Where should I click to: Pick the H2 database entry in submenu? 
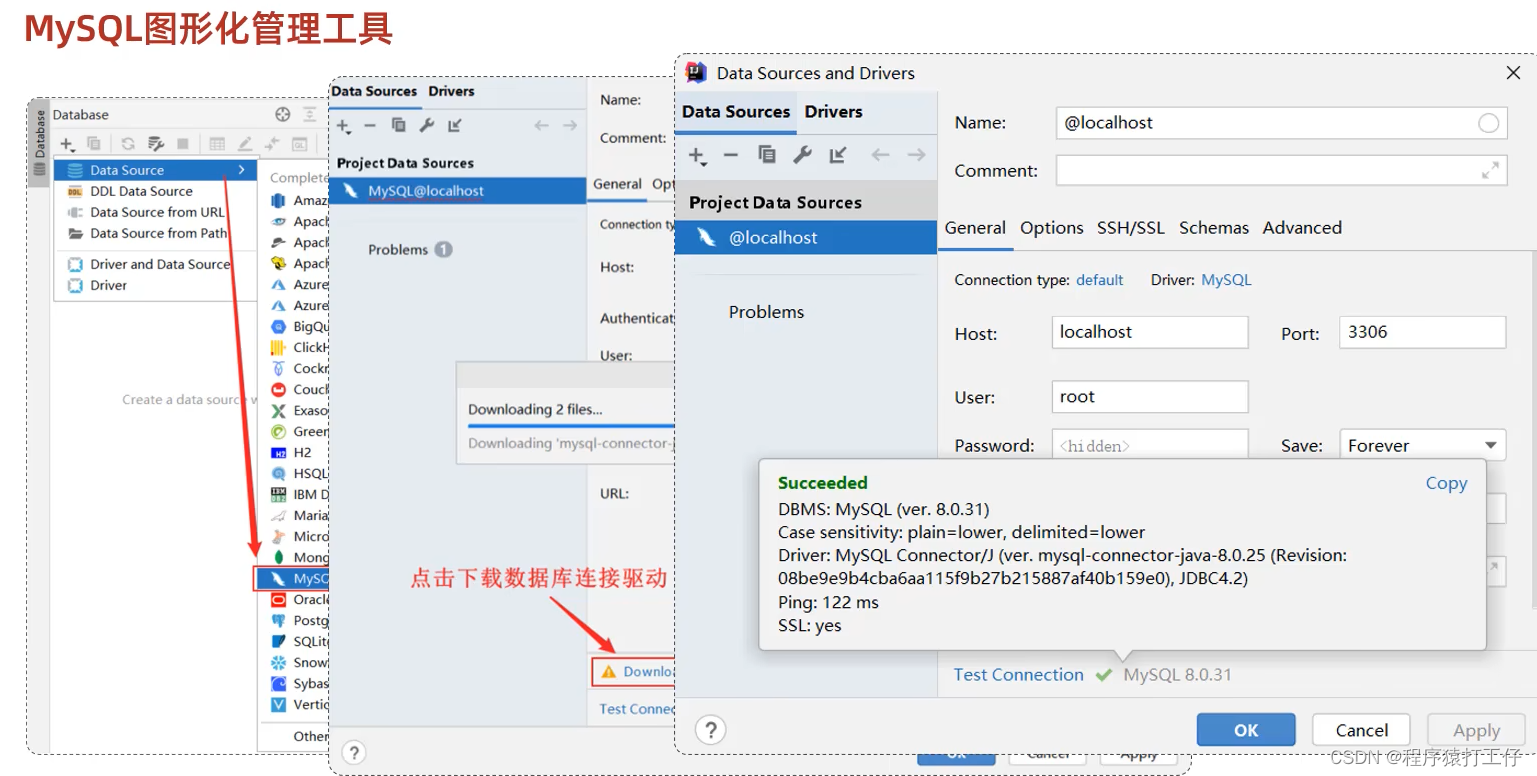pyautogui.click(x=292, y=452)
